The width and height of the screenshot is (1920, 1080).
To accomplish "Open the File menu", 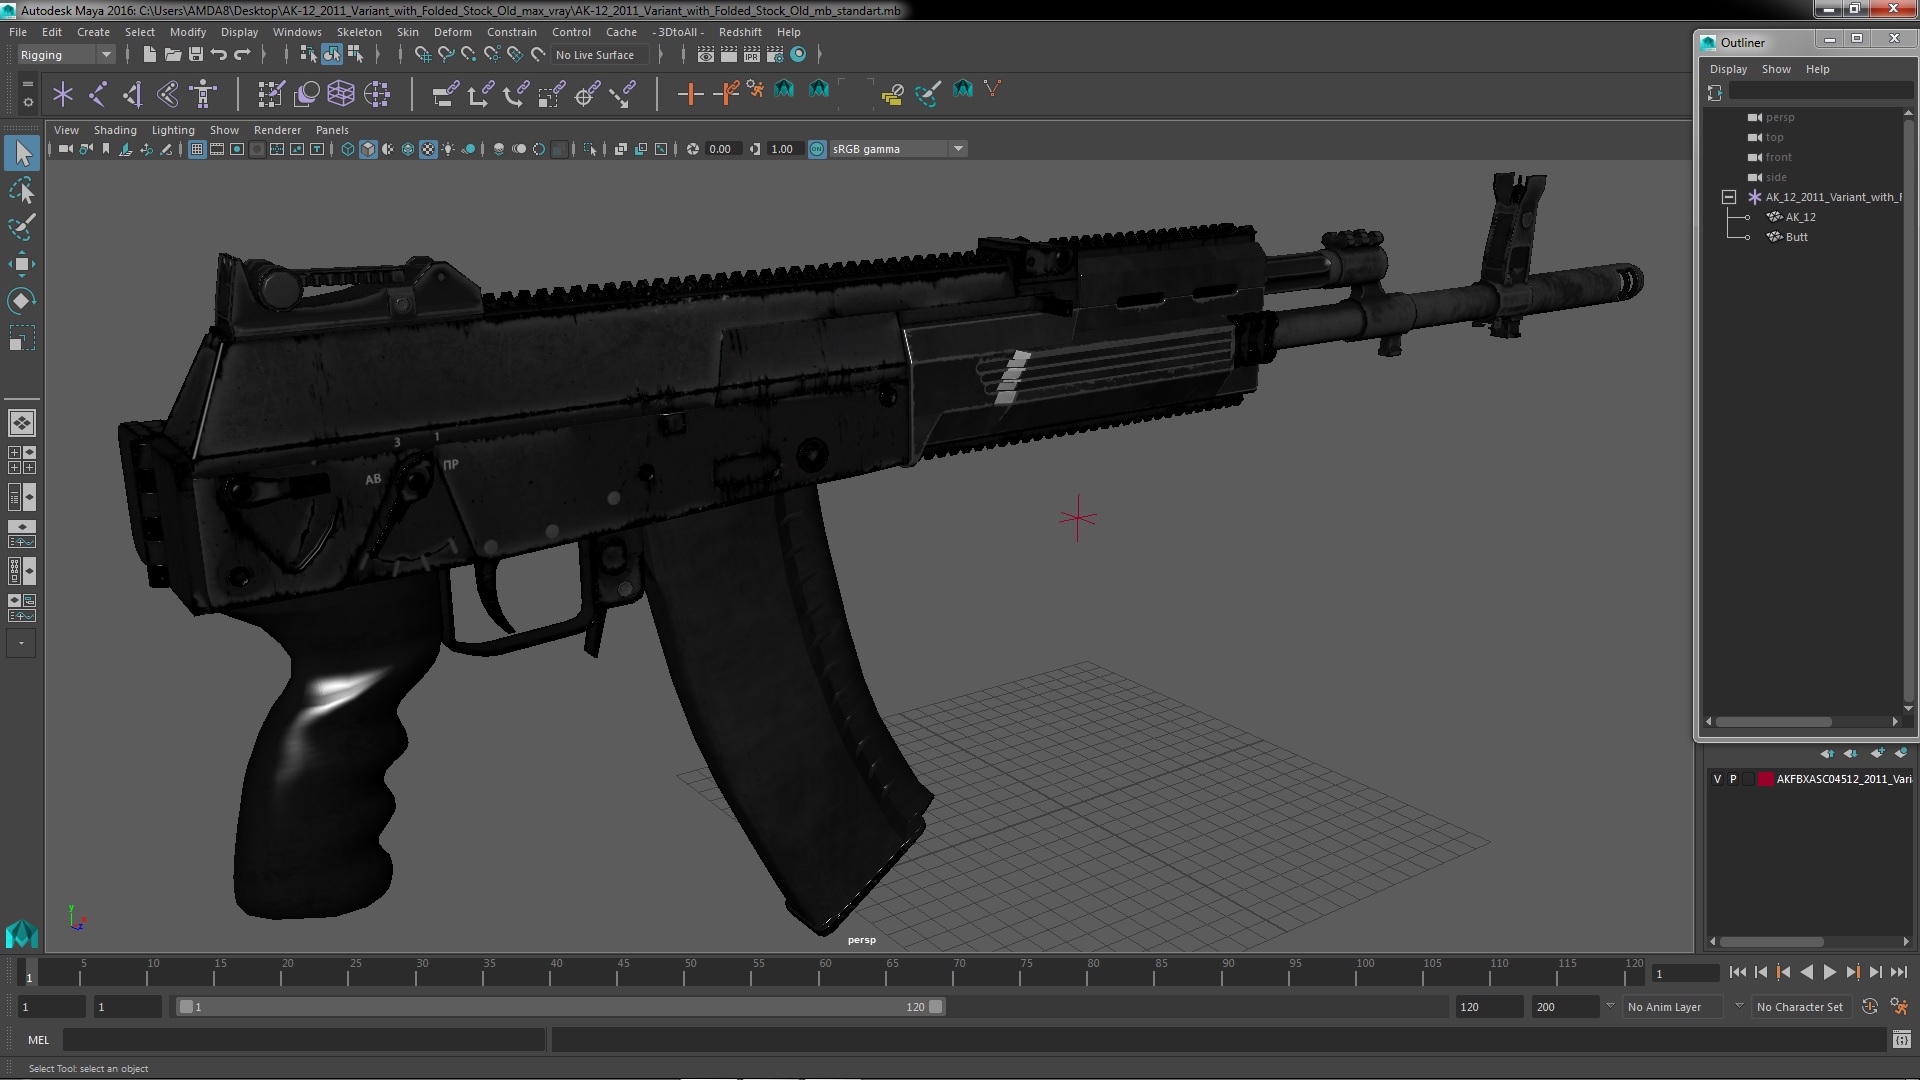I will pyautogui.click(x=18, y=32).
